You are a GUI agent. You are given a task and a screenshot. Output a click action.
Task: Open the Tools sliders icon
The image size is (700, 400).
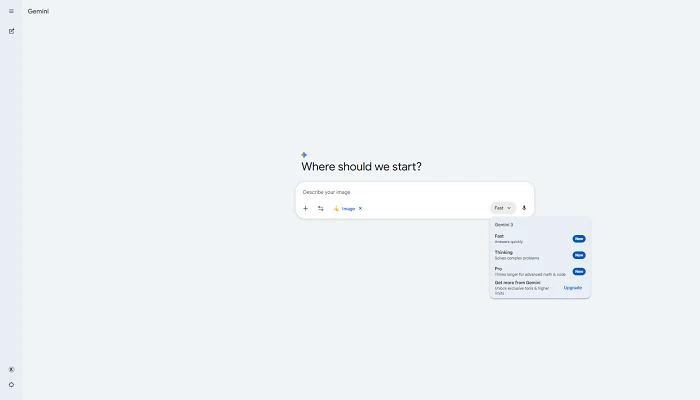click(321, 208)
